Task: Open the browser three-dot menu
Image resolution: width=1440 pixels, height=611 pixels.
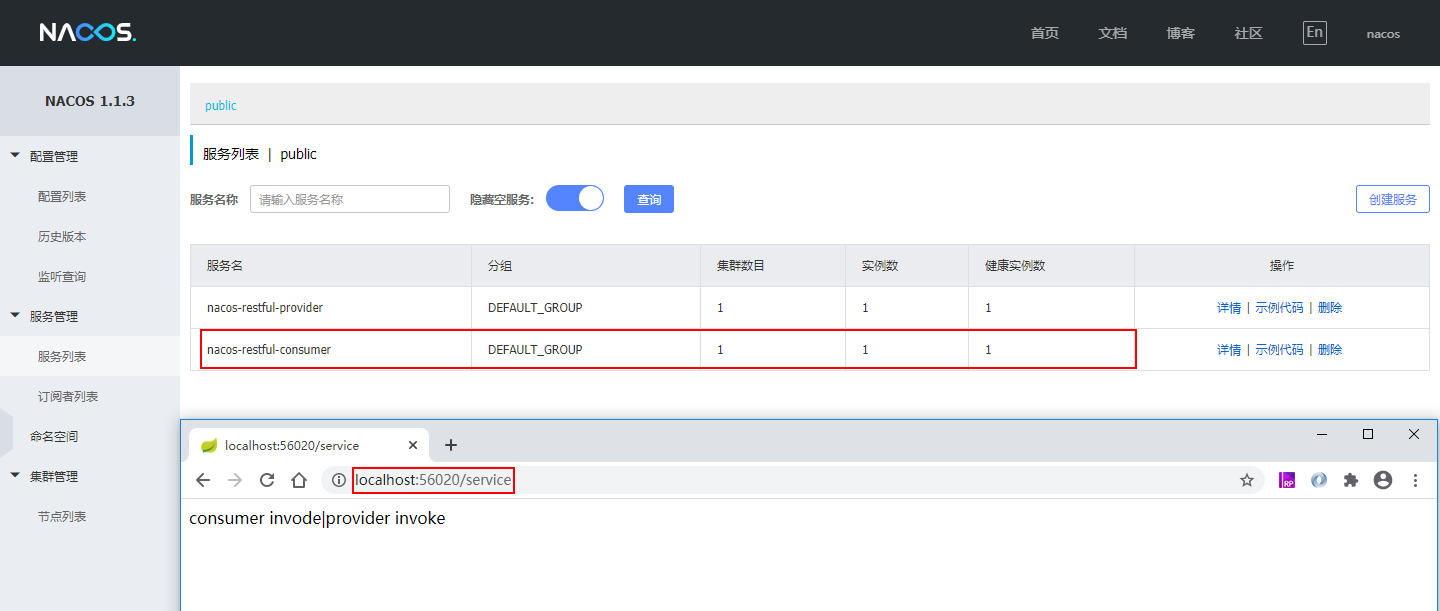Action: [1415, 480]
